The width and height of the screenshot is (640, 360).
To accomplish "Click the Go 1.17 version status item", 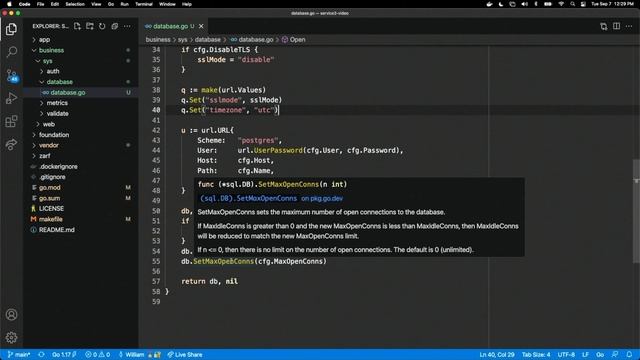I will (64, 355).
